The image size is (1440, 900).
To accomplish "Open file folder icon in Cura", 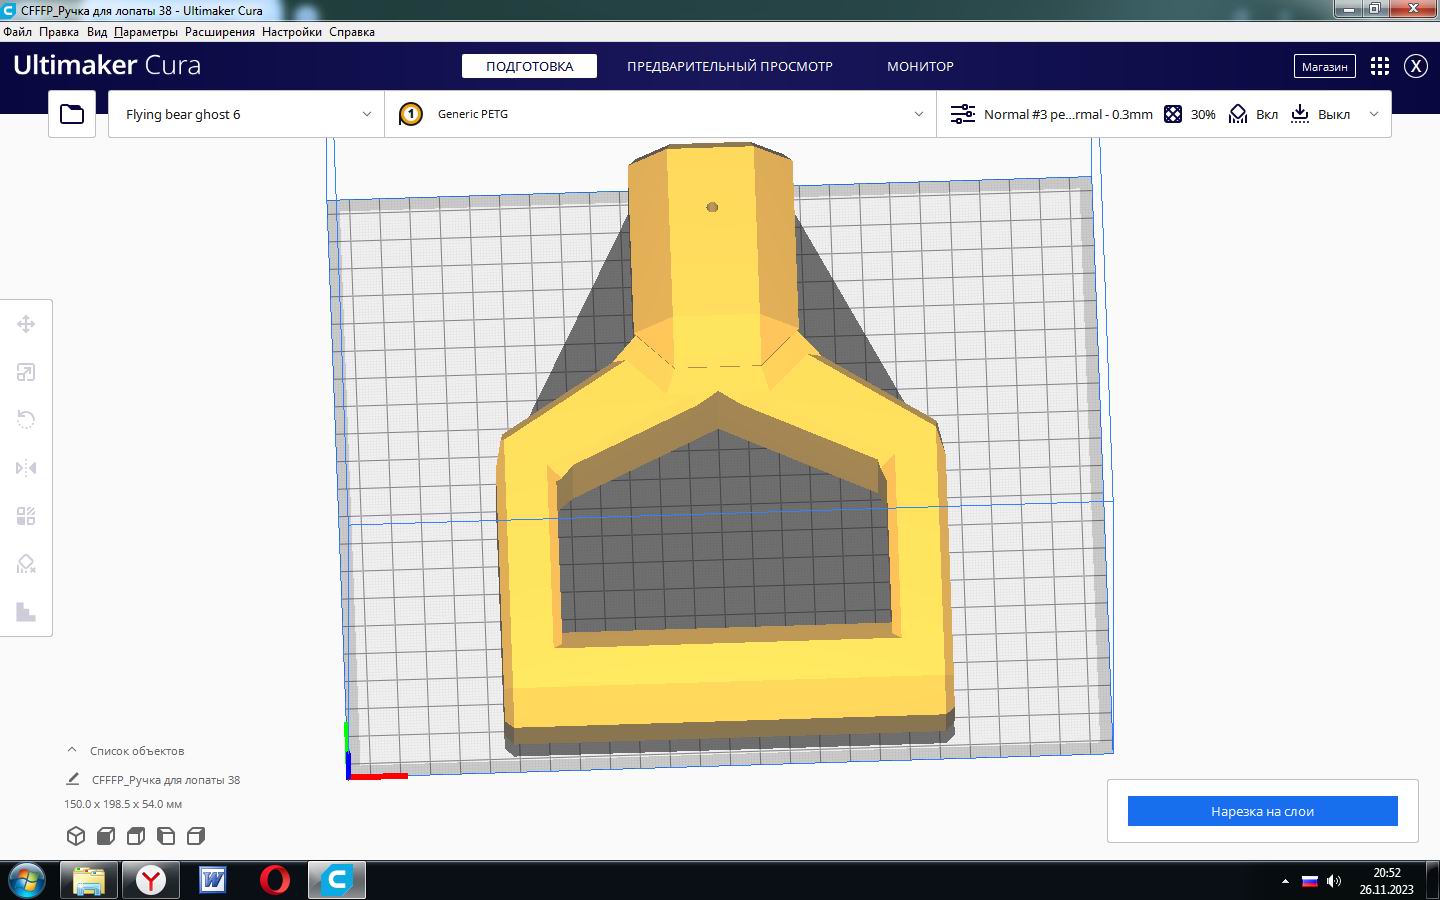I will coord(72,114).
